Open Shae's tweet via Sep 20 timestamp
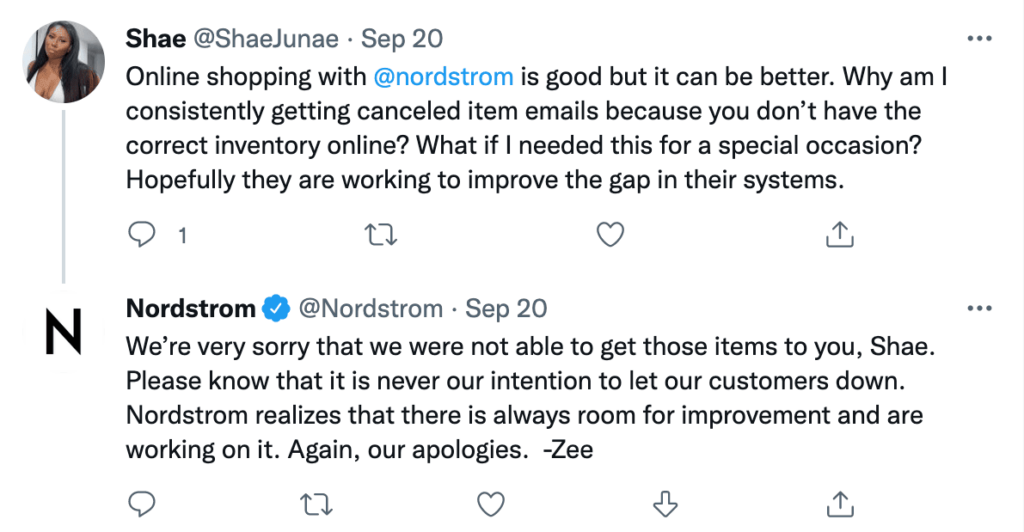The height and width of the screenshot is (532, 1024). coord(402,40)
